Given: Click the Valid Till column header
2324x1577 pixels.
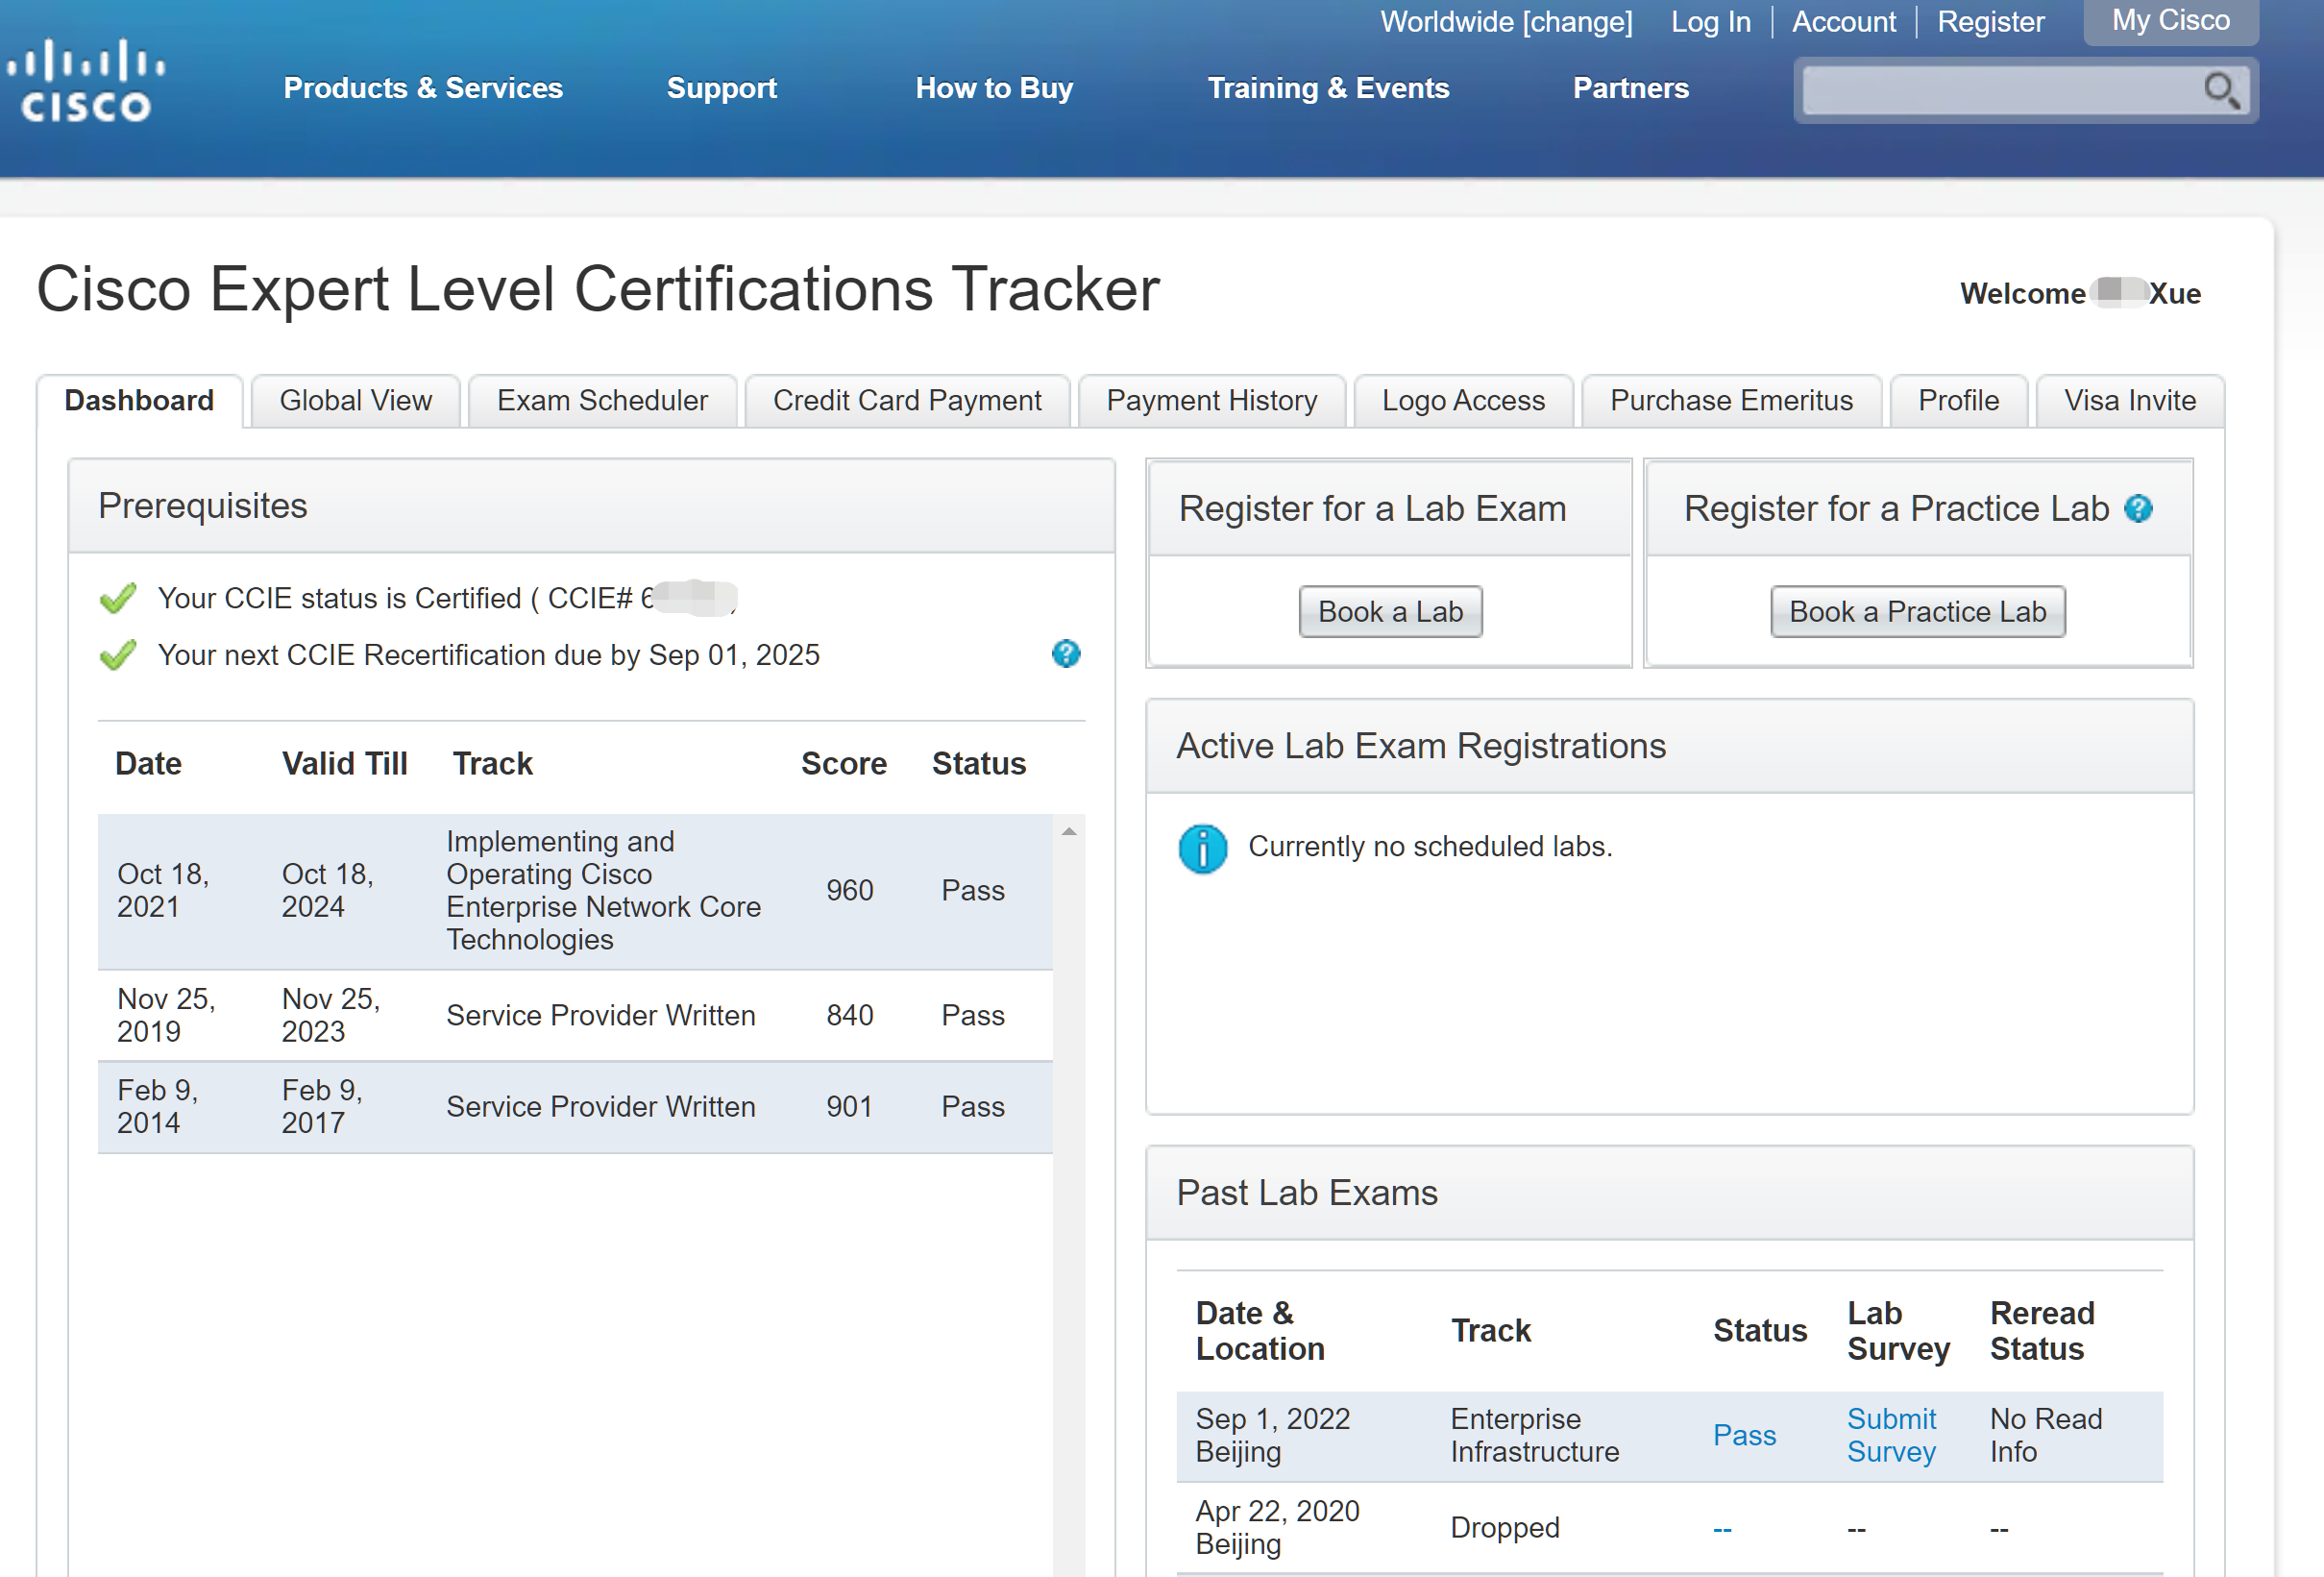Looking at the screenshot, I should 344,763.
